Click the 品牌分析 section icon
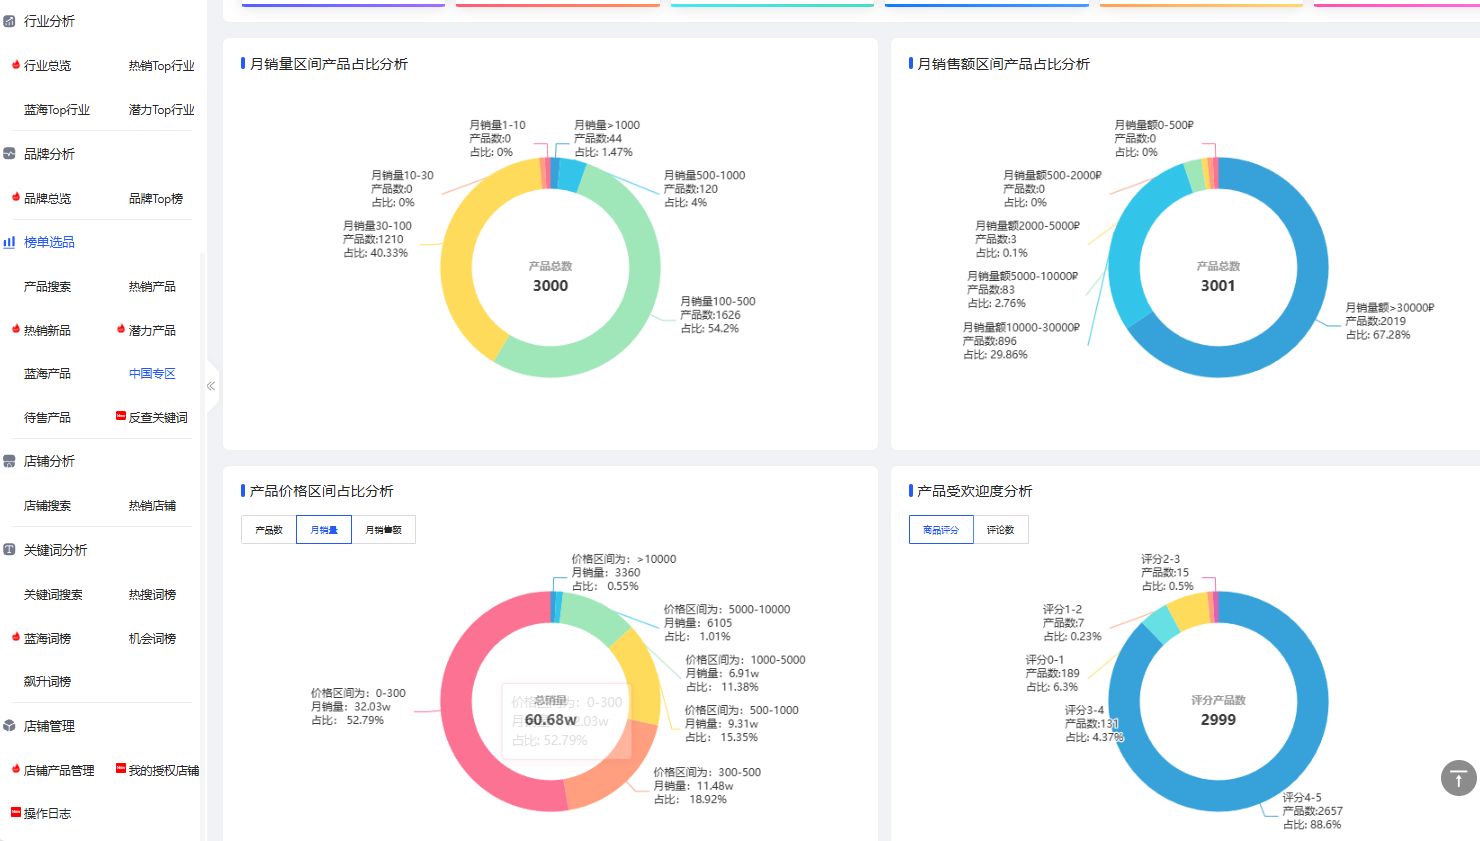Image resolution: width=1480 pixels, height=841 pixels. [x=9, y=154]
